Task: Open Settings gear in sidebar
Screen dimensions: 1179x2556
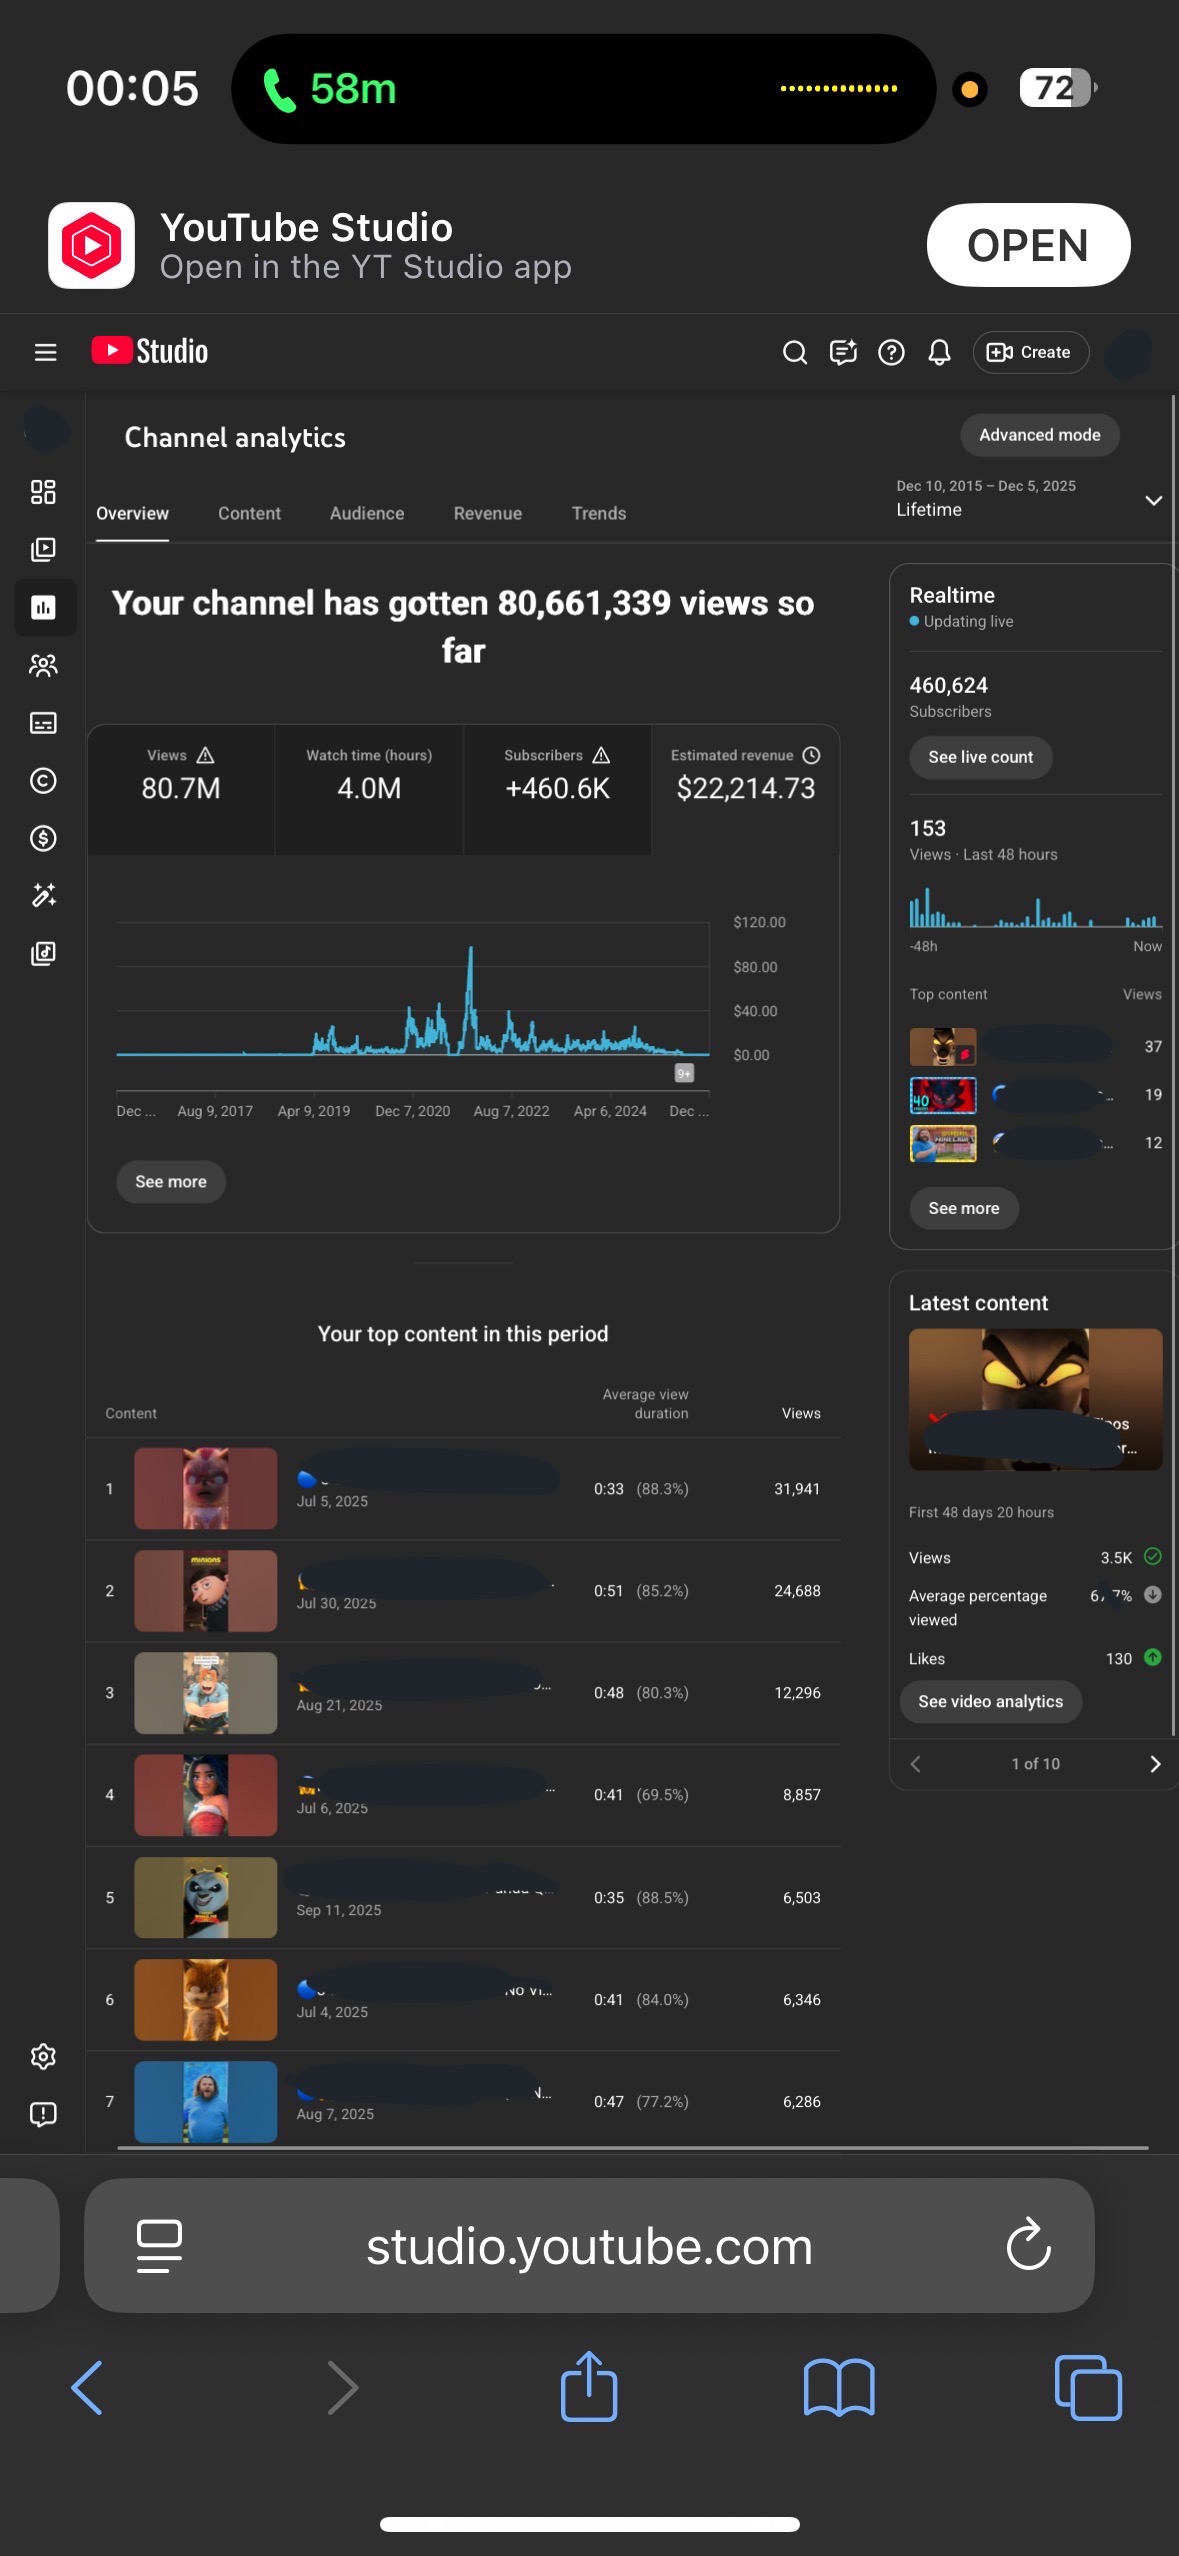Action: 43,2056
